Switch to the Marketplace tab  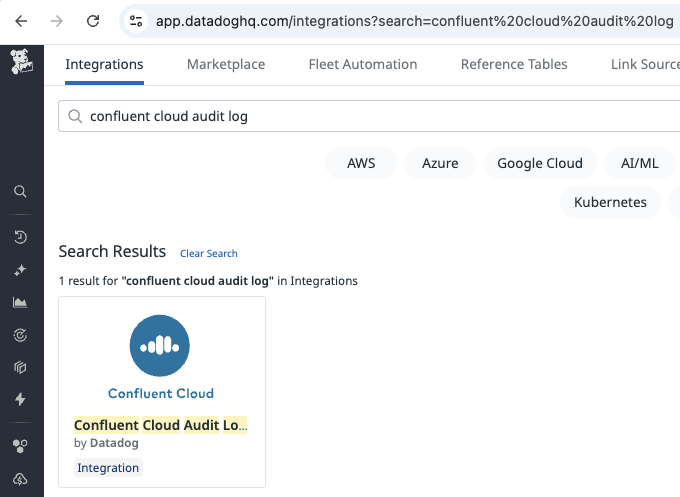[x=226, y=64]
